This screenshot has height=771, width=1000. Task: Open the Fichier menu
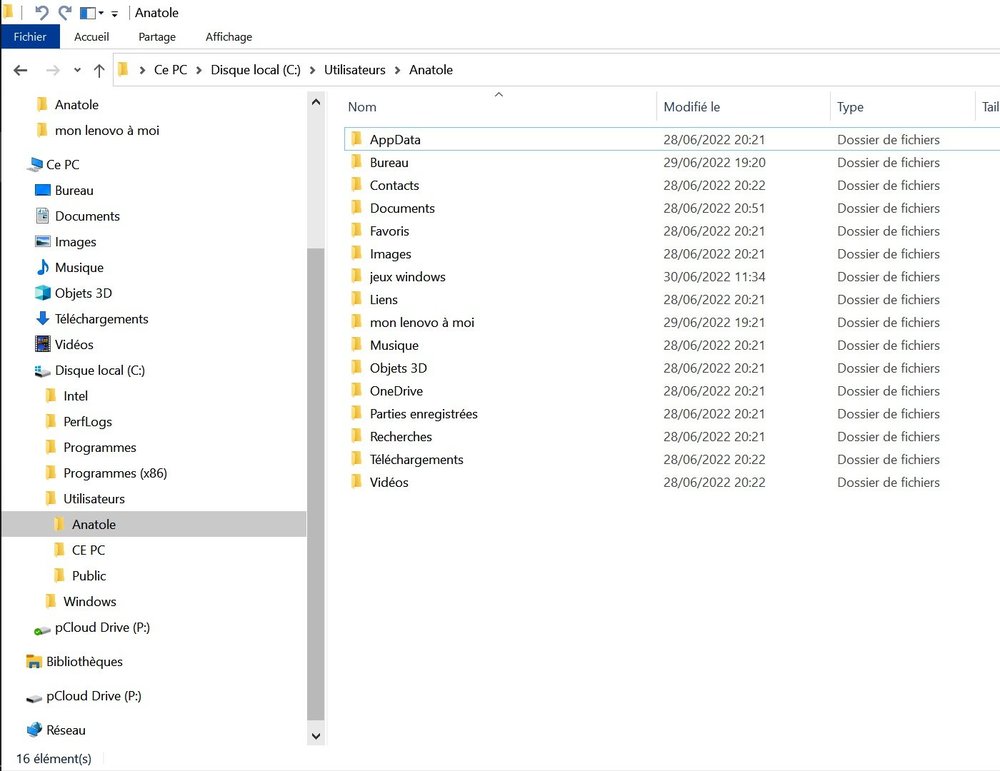30,37
